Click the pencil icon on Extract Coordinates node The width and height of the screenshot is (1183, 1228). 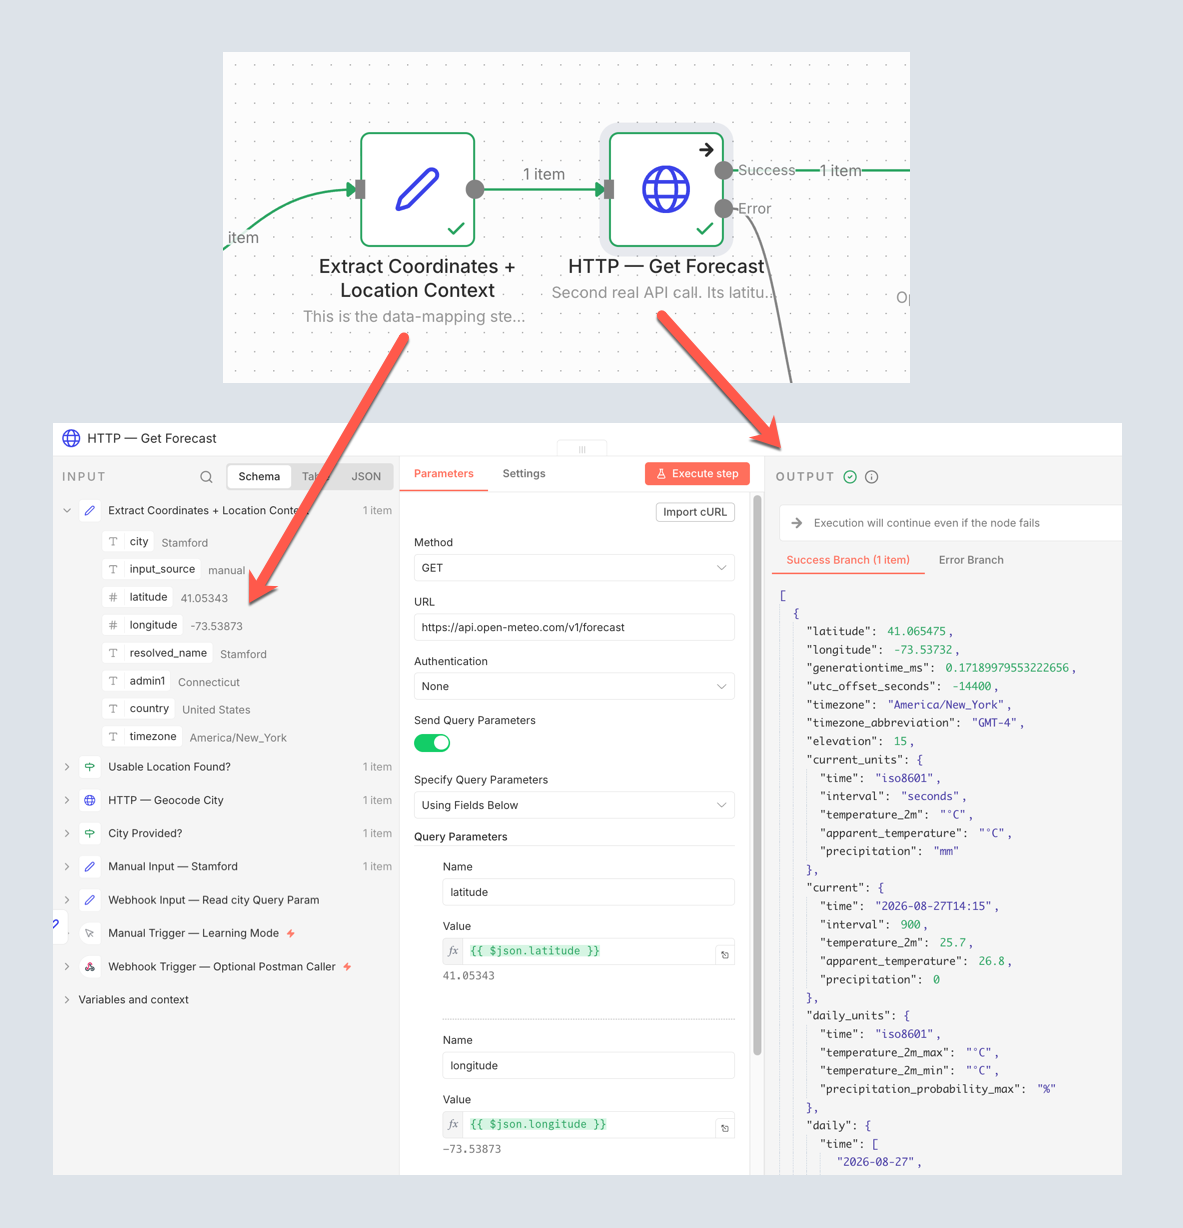(417, 189)
